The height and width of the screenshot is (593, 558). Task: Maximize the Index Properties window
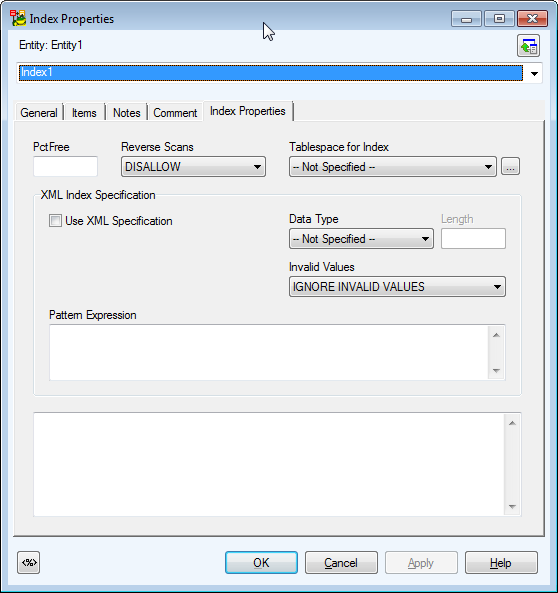(499, 19)
